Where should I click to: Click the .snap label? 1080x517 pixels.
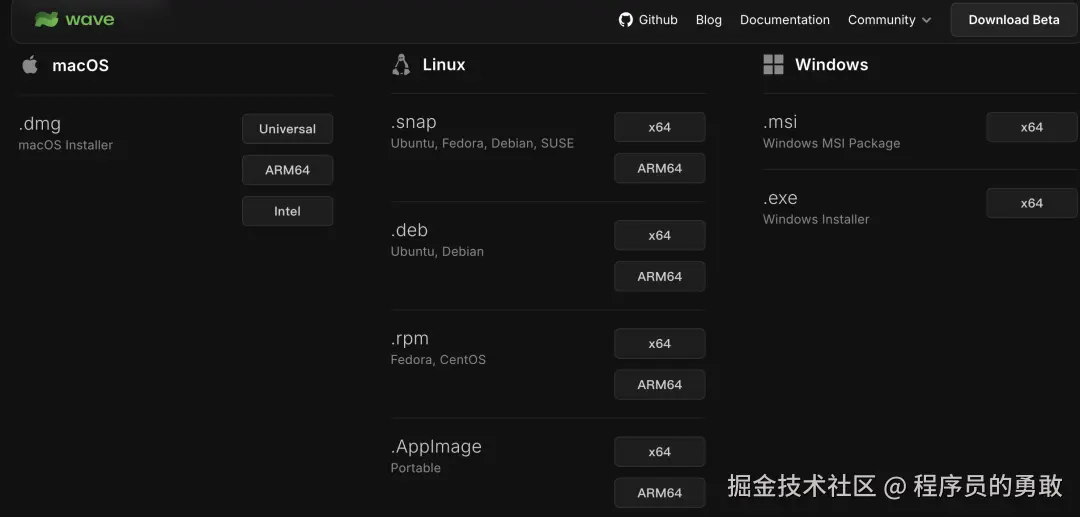point(413,123)
